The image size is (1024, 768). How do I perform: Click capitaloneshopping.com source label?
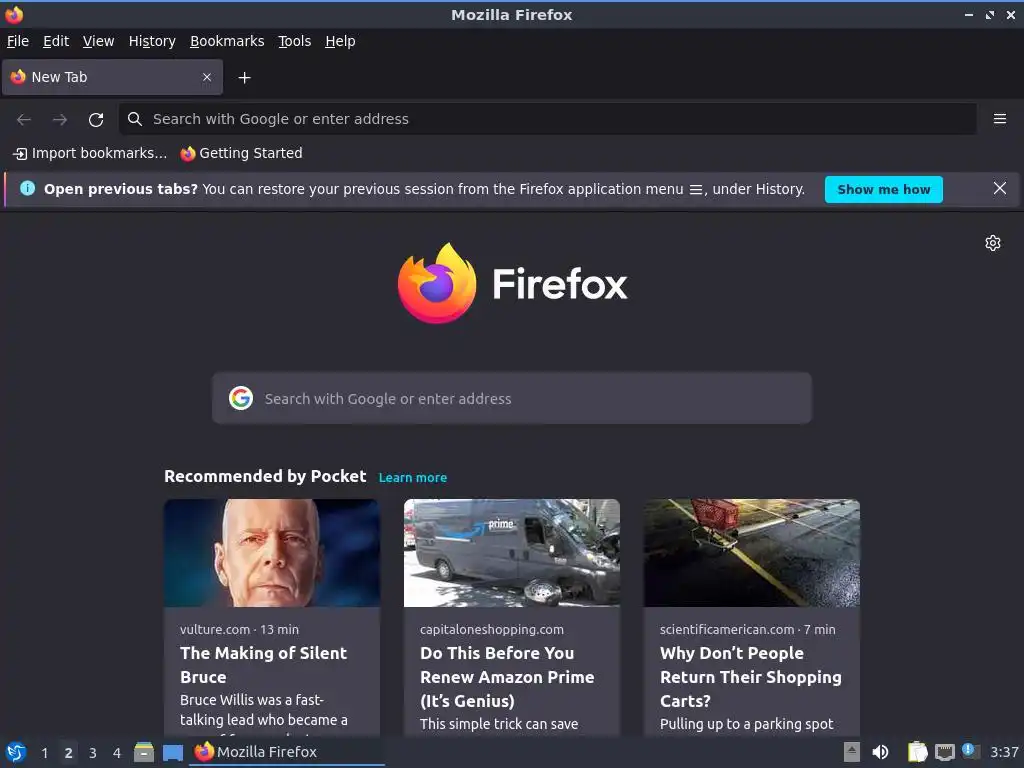coord(492,630)
